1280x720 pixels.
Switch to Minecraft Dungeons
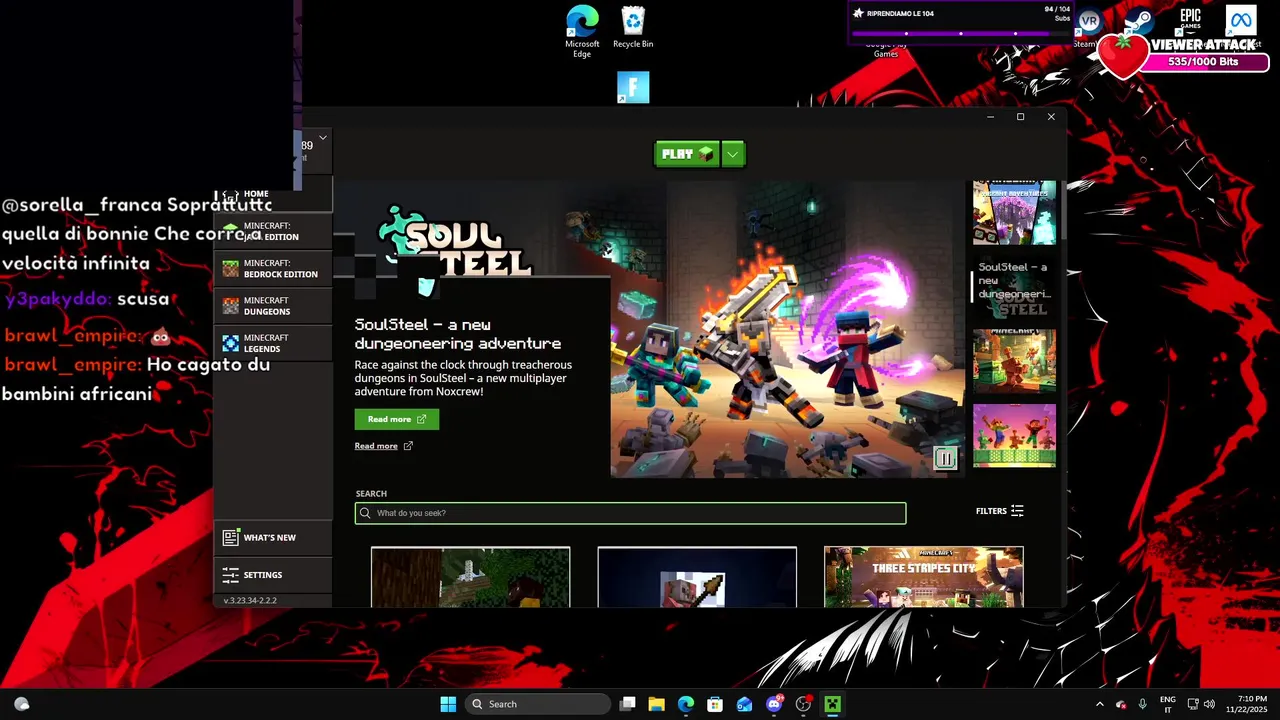point(273,306)
